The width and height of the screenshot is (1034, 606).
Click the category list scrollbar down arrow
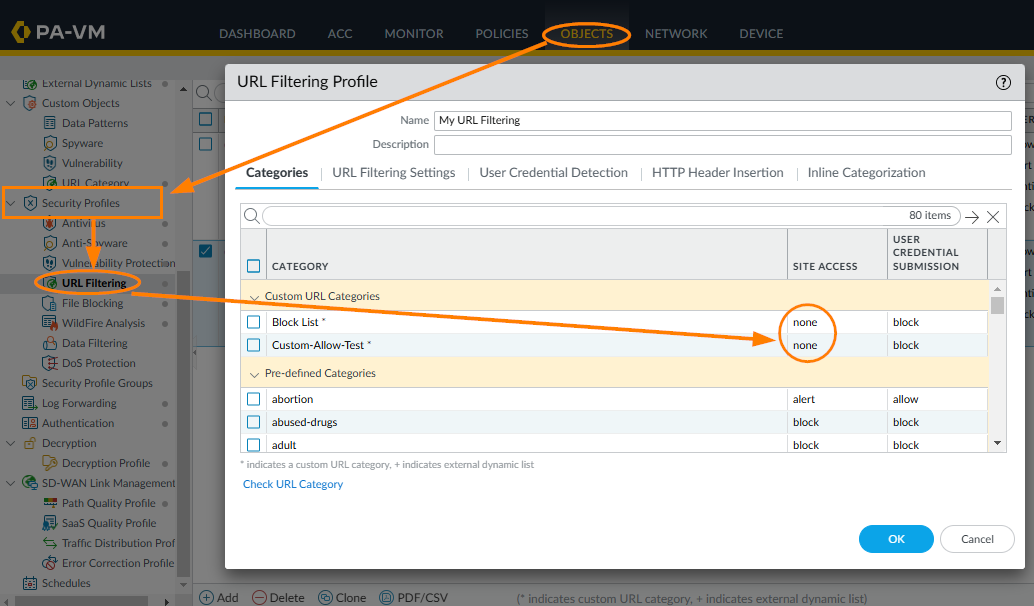(996, 442)
